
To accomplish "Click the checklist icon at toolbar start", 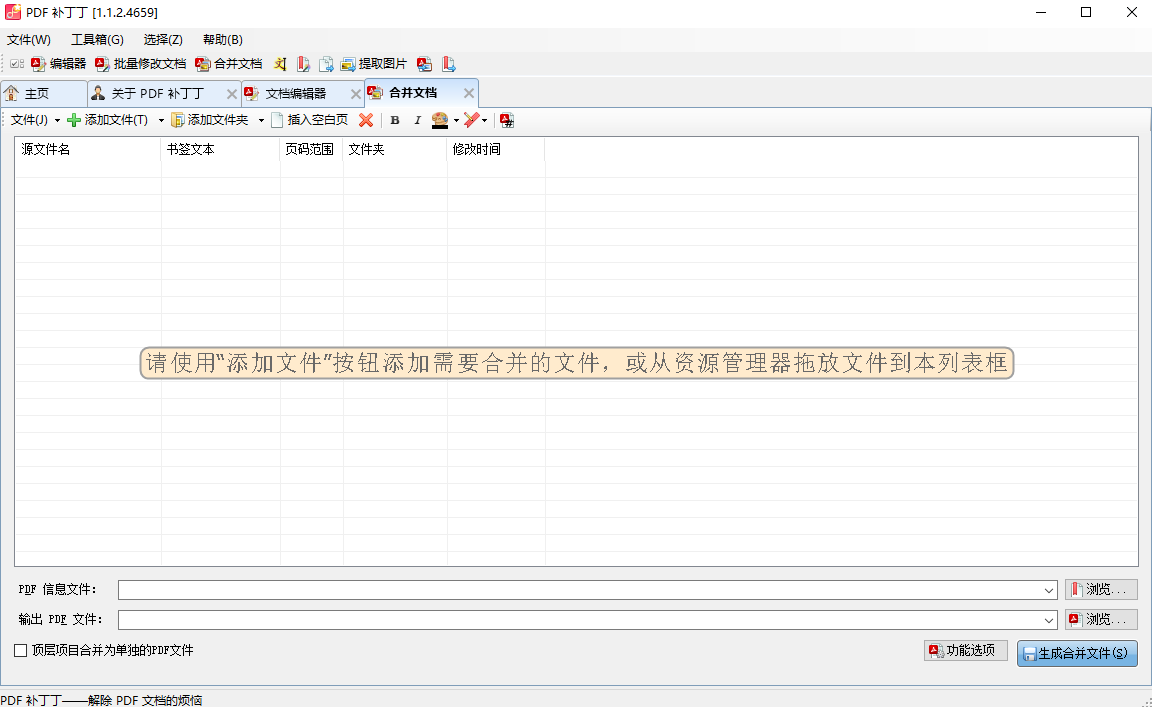I will tap(17, 64).
